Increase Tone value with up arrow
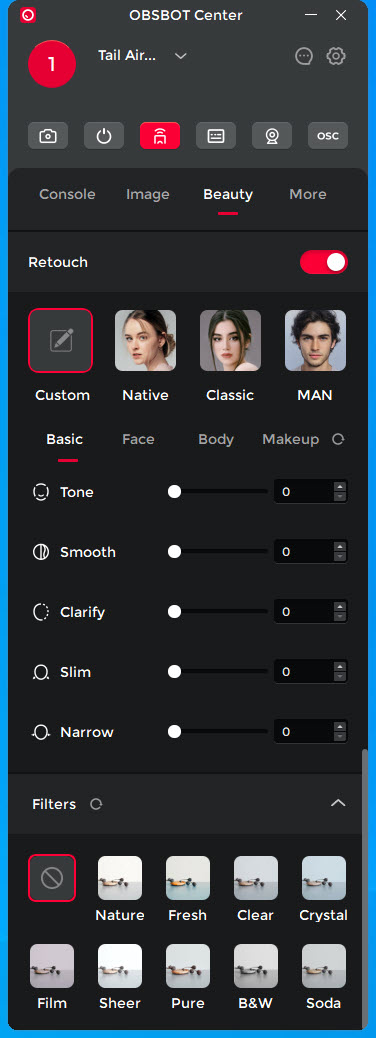376x1038 pixels. coord(340,487)
